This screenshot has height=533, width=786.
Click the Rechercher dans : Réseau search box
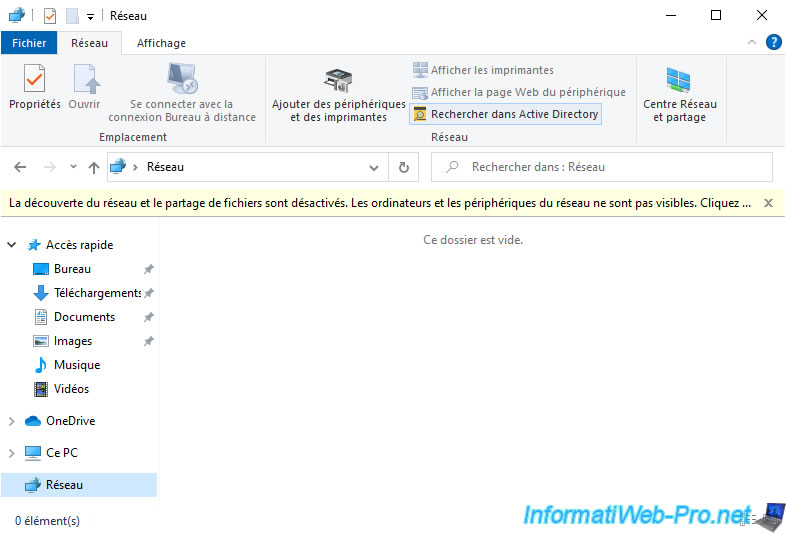coord(602,167)
